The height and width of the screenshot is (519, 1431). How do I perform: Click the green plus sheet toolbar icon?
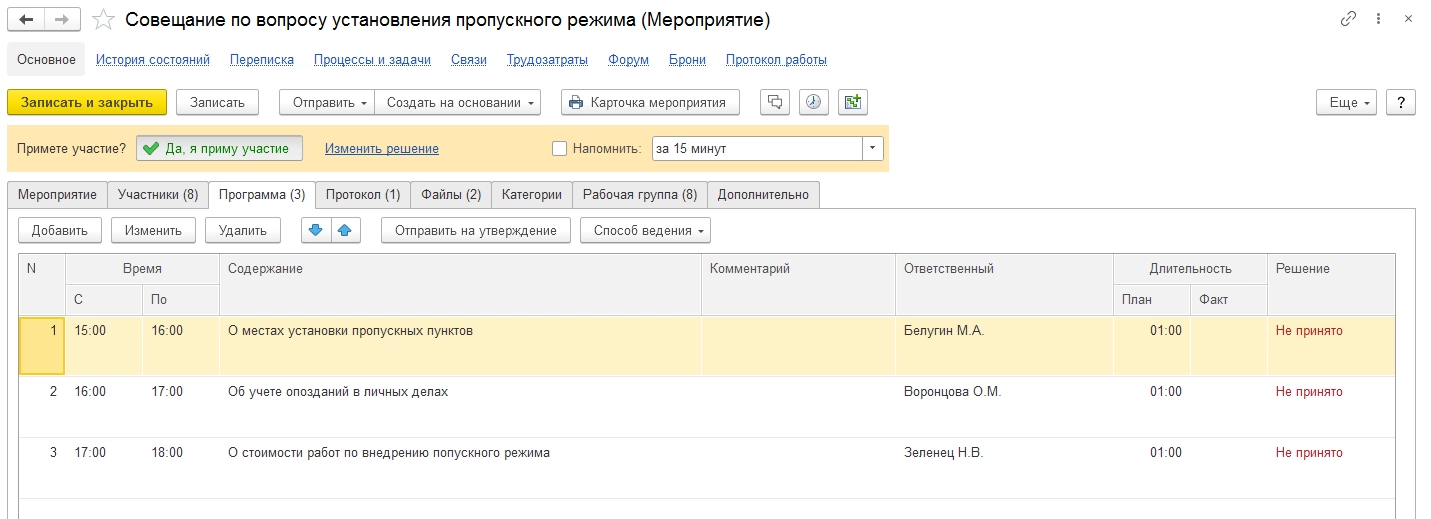852,102
